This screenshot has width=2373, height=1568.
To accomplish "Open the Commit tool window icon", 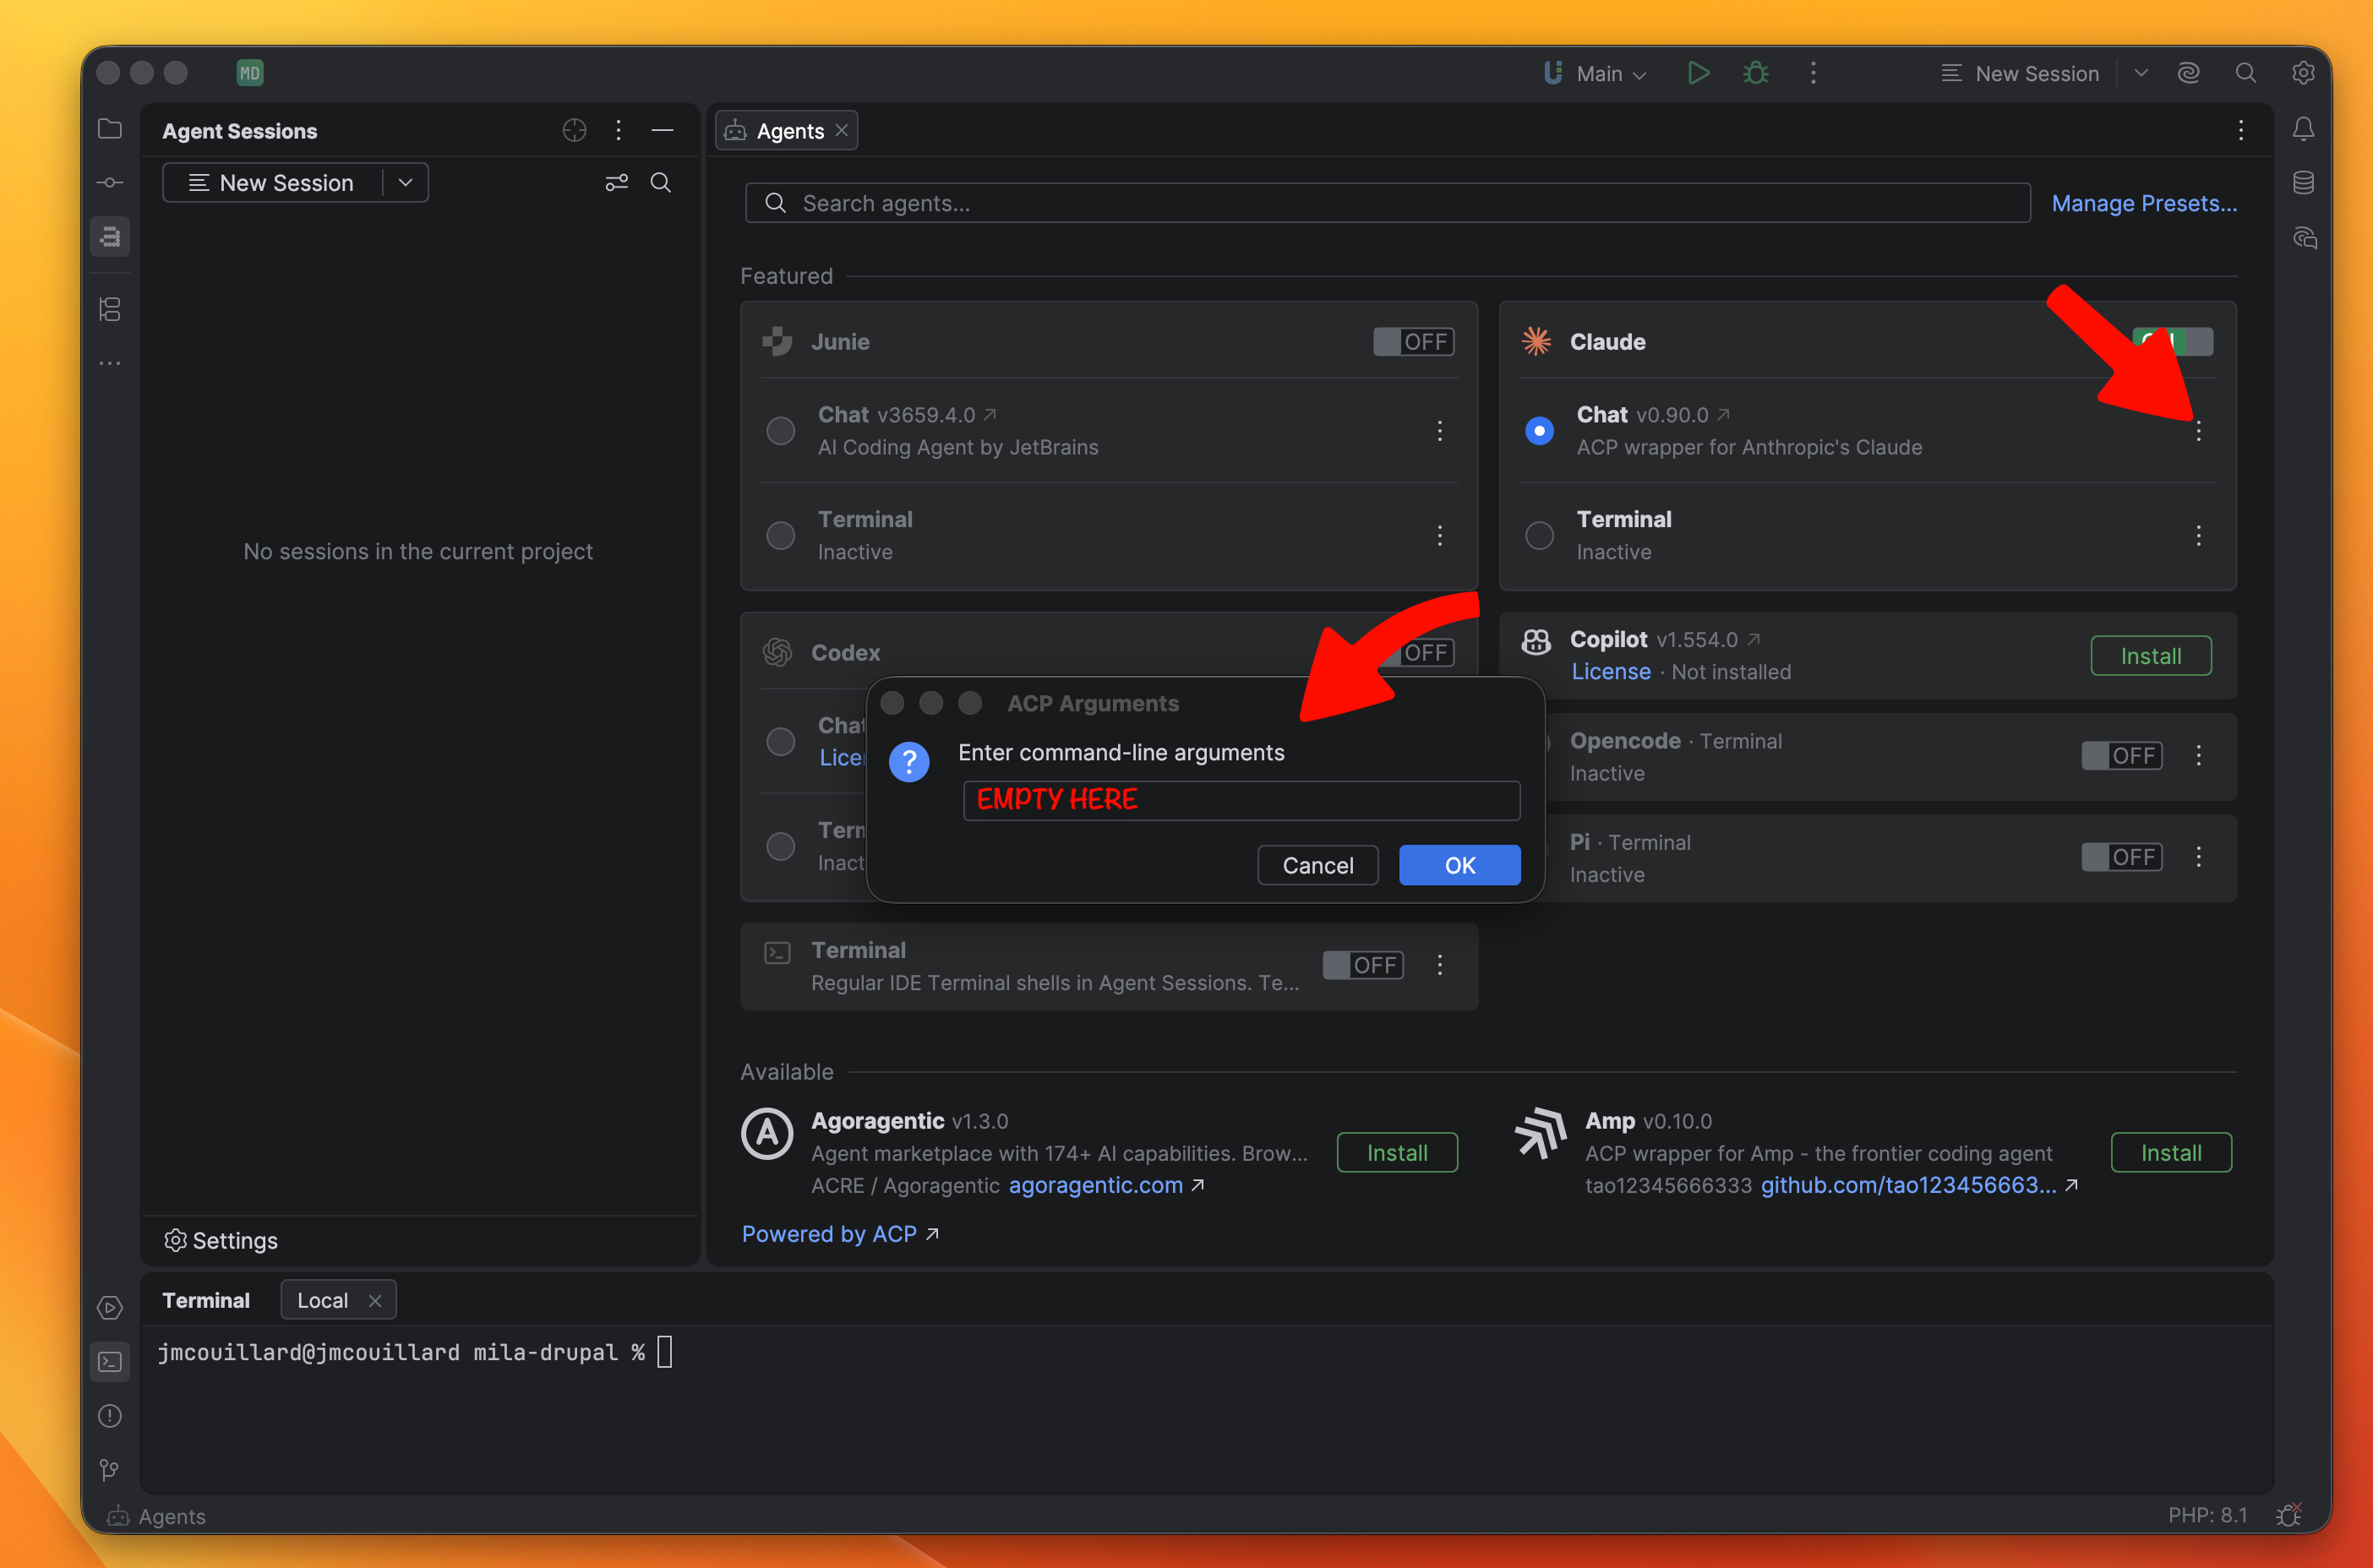I will pyautogui.click(x=110, y=183).
